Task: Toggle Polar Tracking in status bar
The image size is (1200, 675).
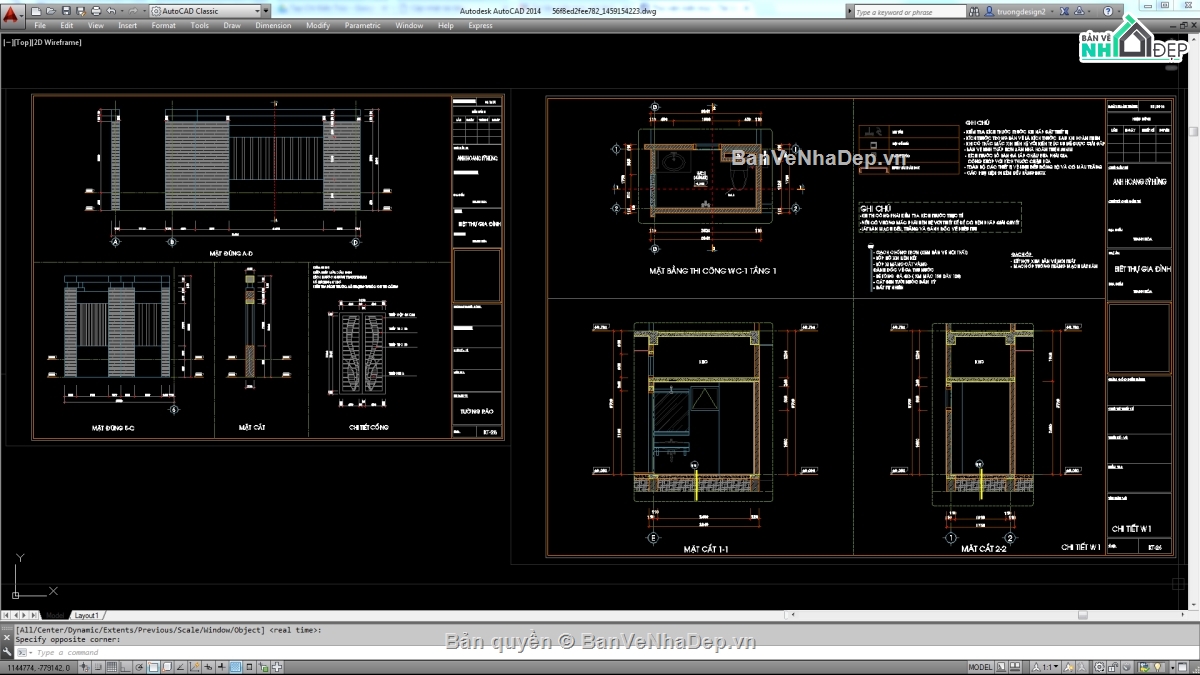Action: [x=138, y=667]
